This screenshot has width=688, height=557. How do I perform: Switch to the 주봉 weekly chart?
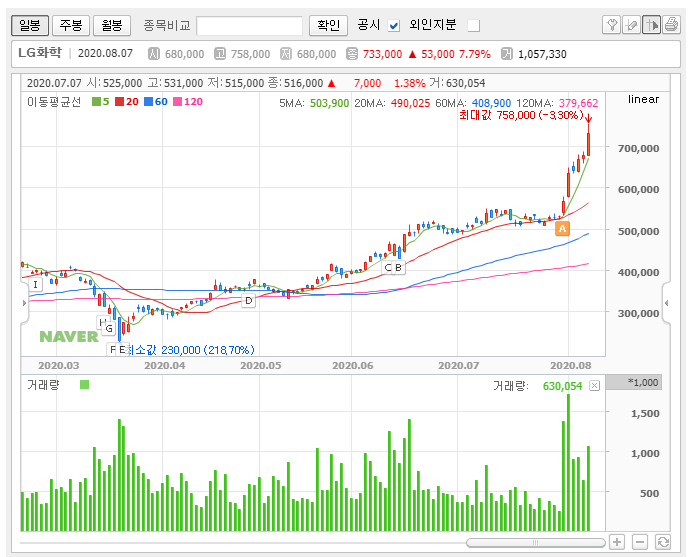pyautogui.click(x=71, y=25)
